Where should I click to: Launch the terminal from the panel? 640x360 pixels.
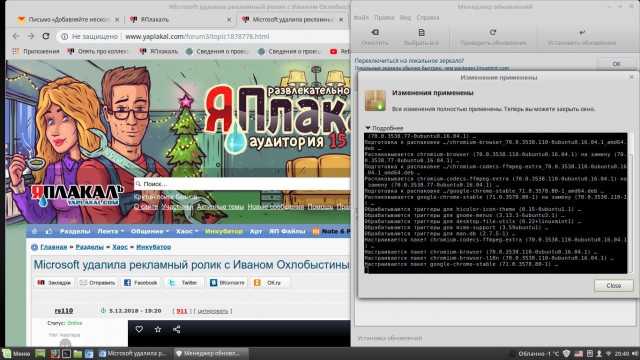pos(67,353)
